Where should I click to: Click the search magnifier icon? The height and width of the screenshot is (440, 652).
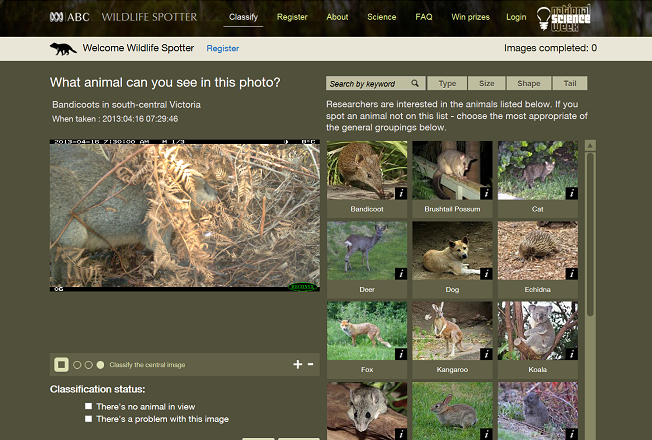click(416, 84)
